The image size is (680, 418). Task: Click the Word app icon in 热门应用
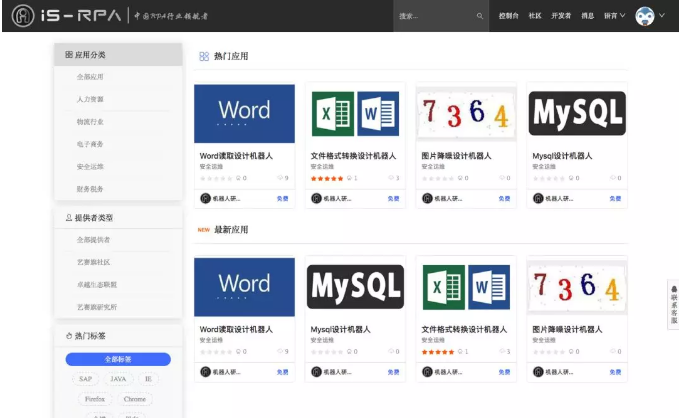coord(244,113)
